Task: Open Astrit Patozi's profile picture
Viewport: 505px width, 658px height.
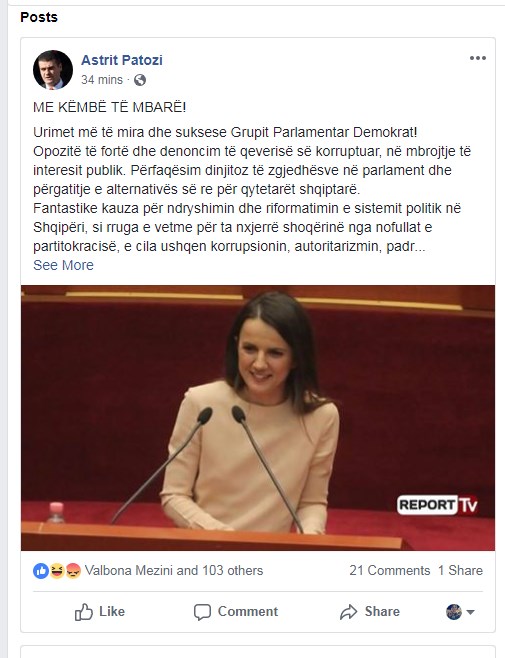Action: (x=53, y=70)
